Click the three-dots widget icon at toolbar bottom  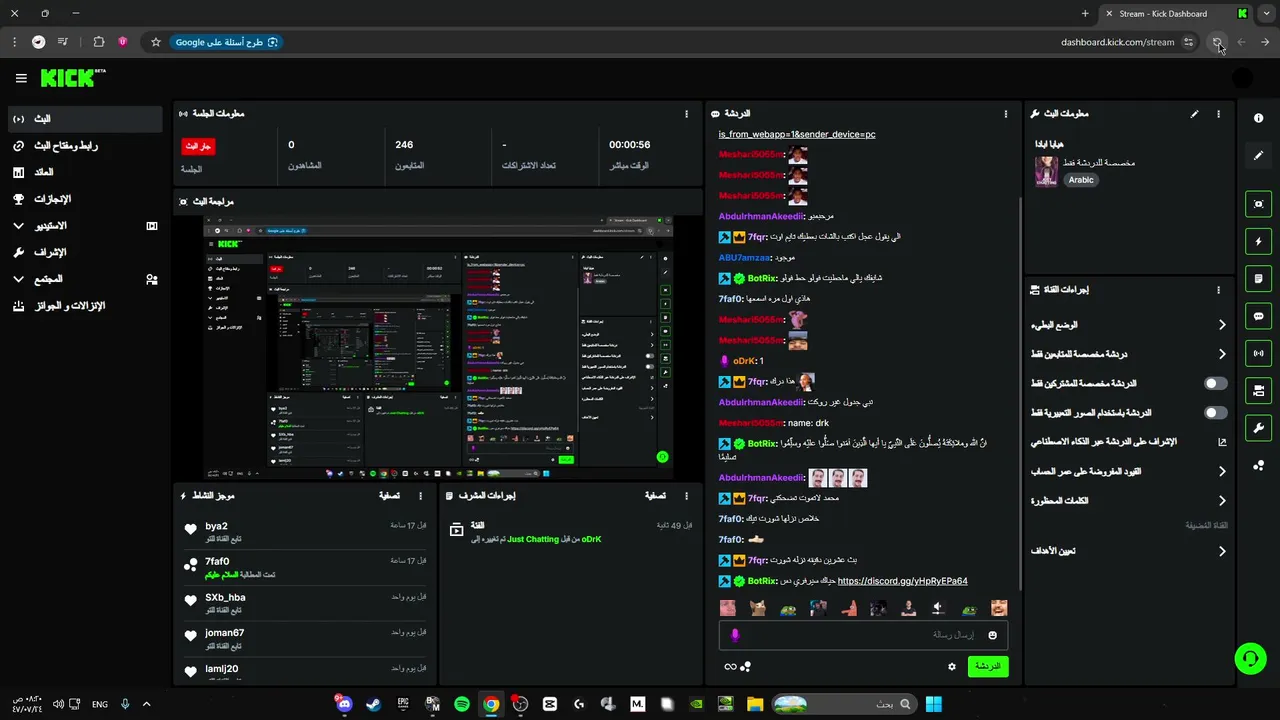click(x=1258, y=465)
